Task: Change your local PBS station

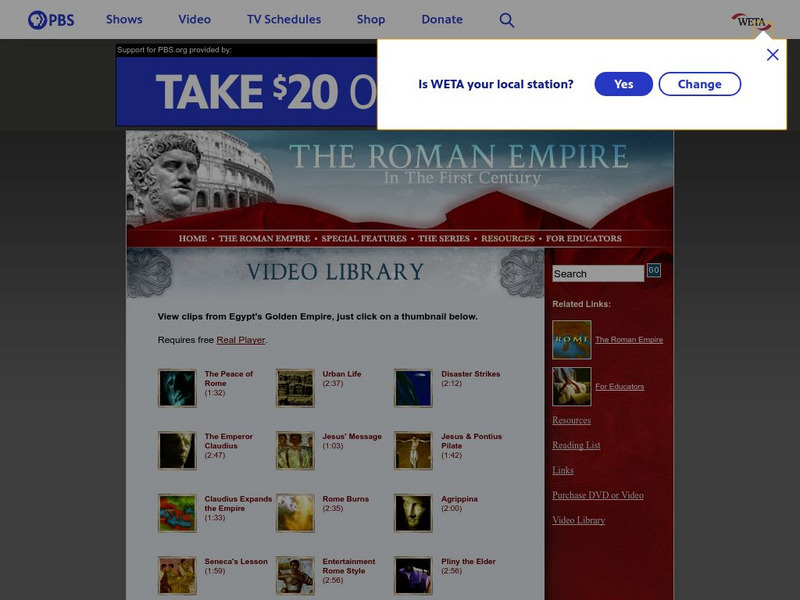Action: (x=699, y=84)
